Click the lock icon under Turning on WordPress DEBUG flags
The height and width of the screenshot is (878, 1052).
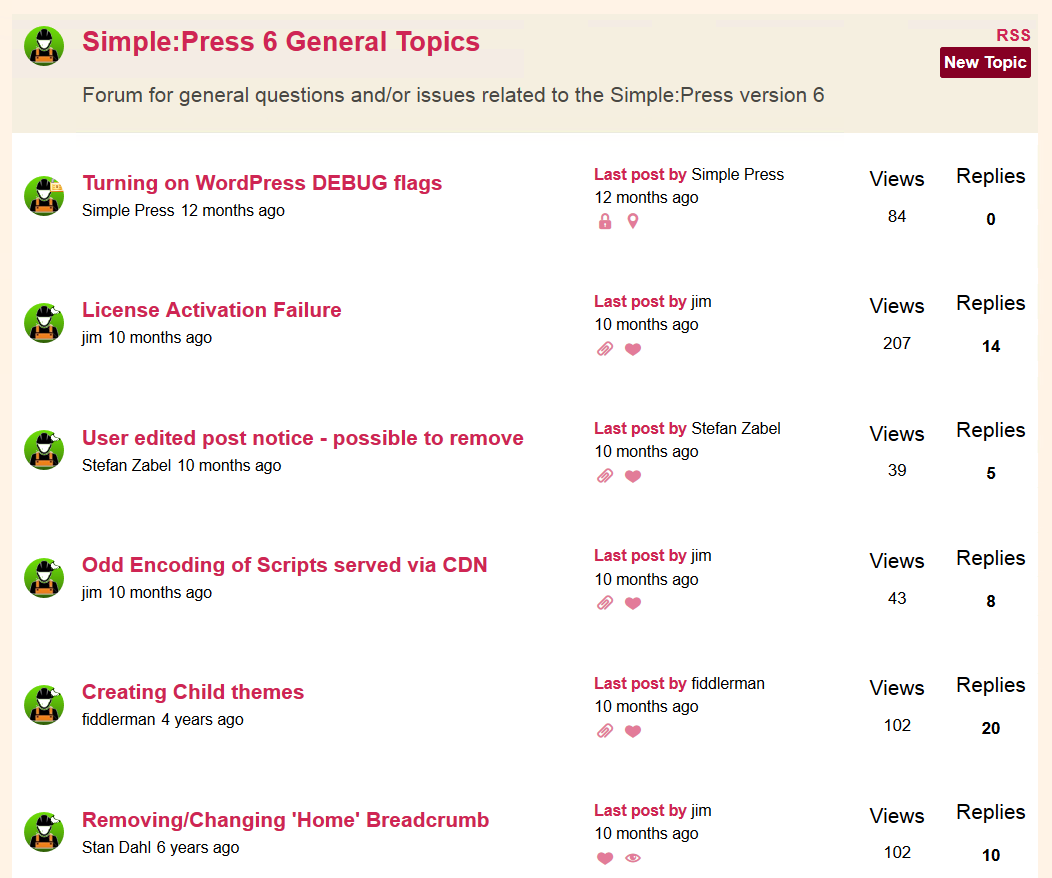(x=604, y=221)
